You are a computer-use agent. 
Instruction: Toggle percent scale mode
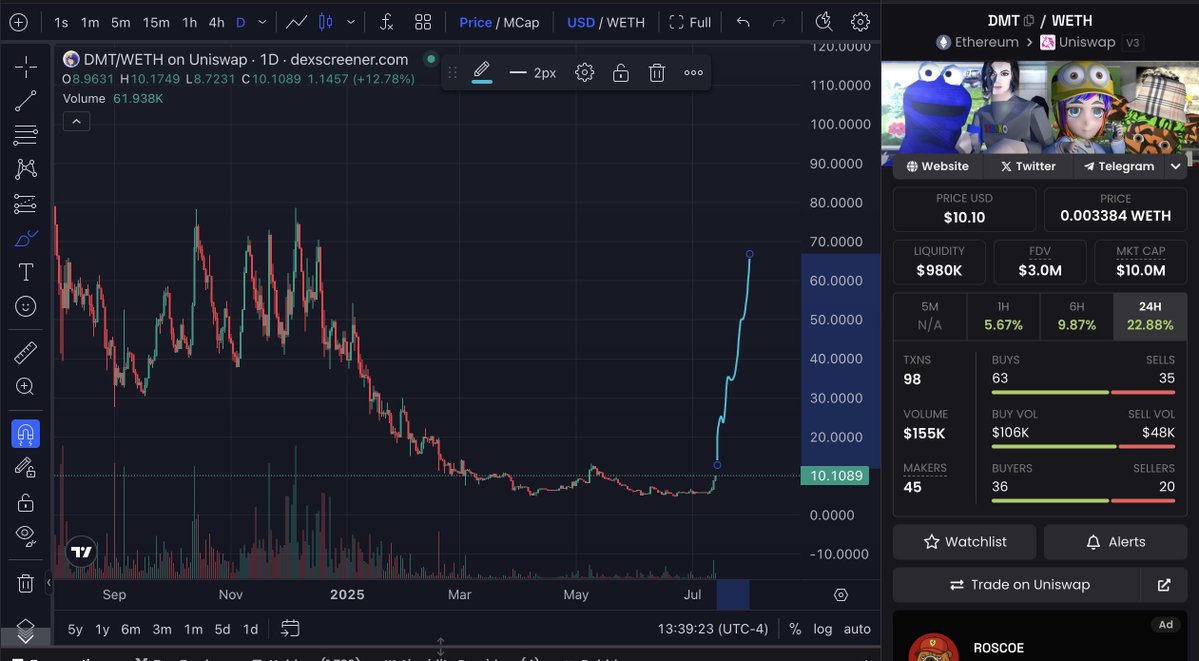pyautogui.click(x=795, y=629)
